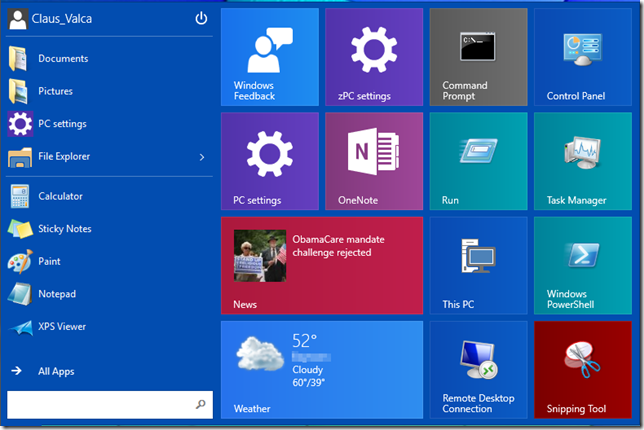This screenshot has width=644, height=430.
Task: Launch the Windows PowerShell tile
Action: (583, 266)
